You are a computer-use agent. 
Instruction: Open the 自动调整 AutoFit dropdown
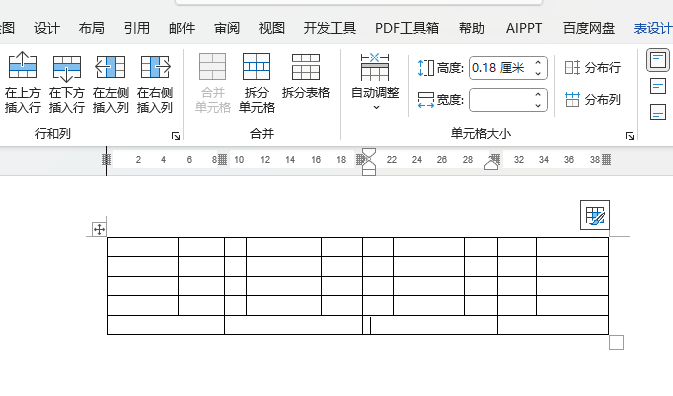(x=375, y=82)
